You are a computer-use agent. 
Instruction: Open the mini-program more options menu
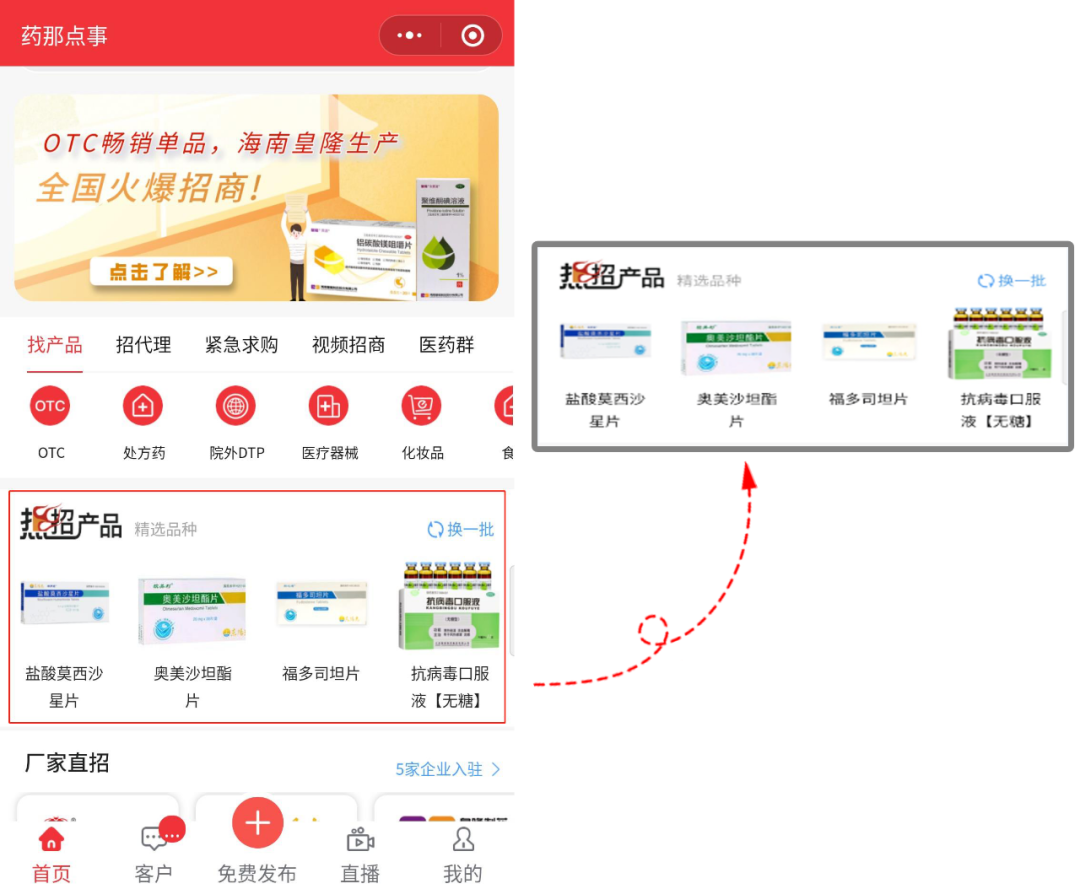[409, 35]
